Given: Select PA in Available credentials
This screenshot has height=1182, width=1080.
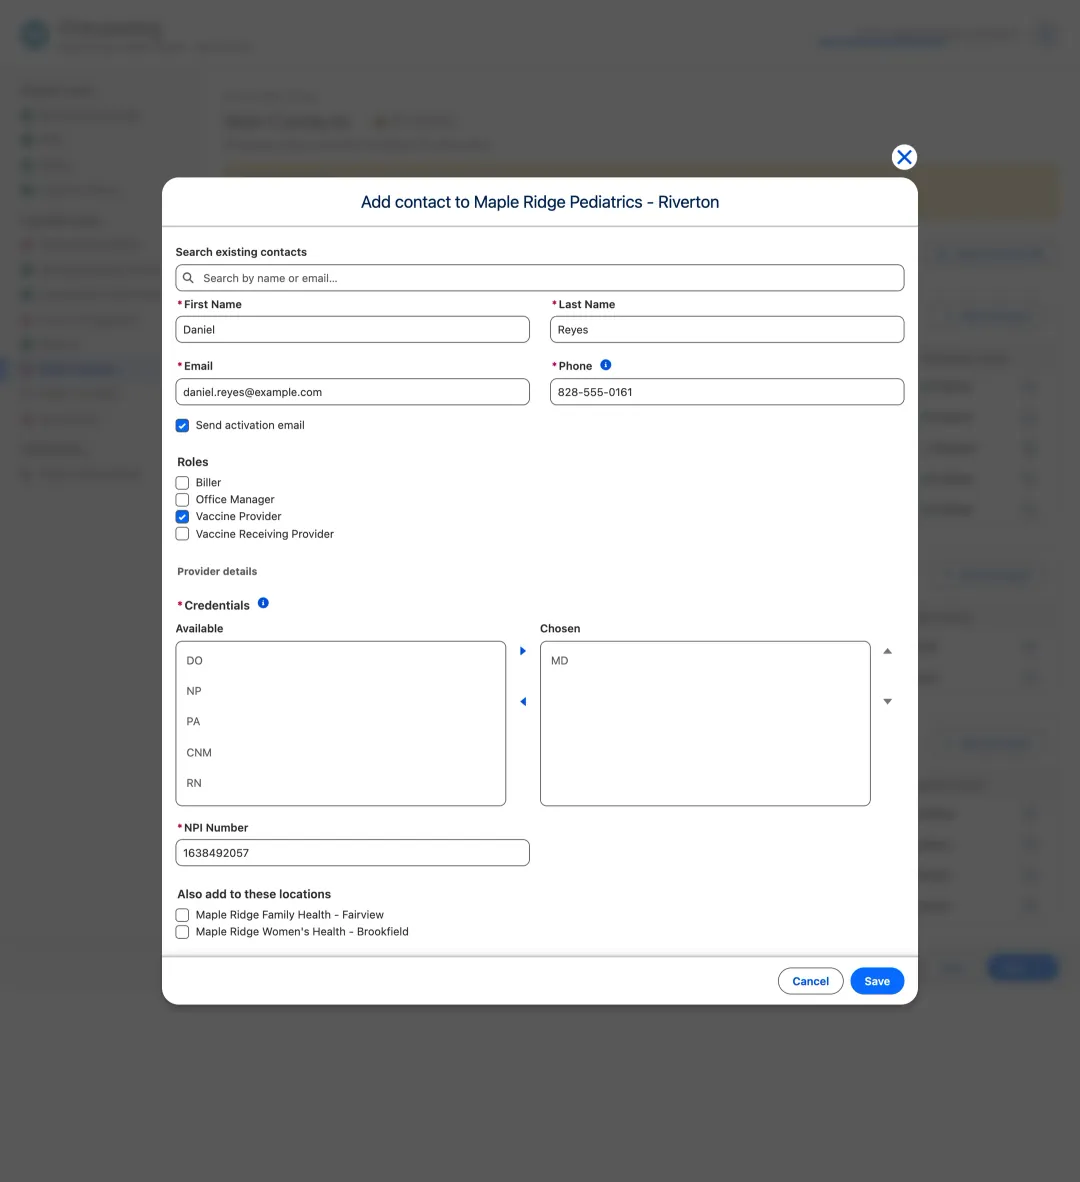Looking at the screenshot, I should (x=341, y=721).
